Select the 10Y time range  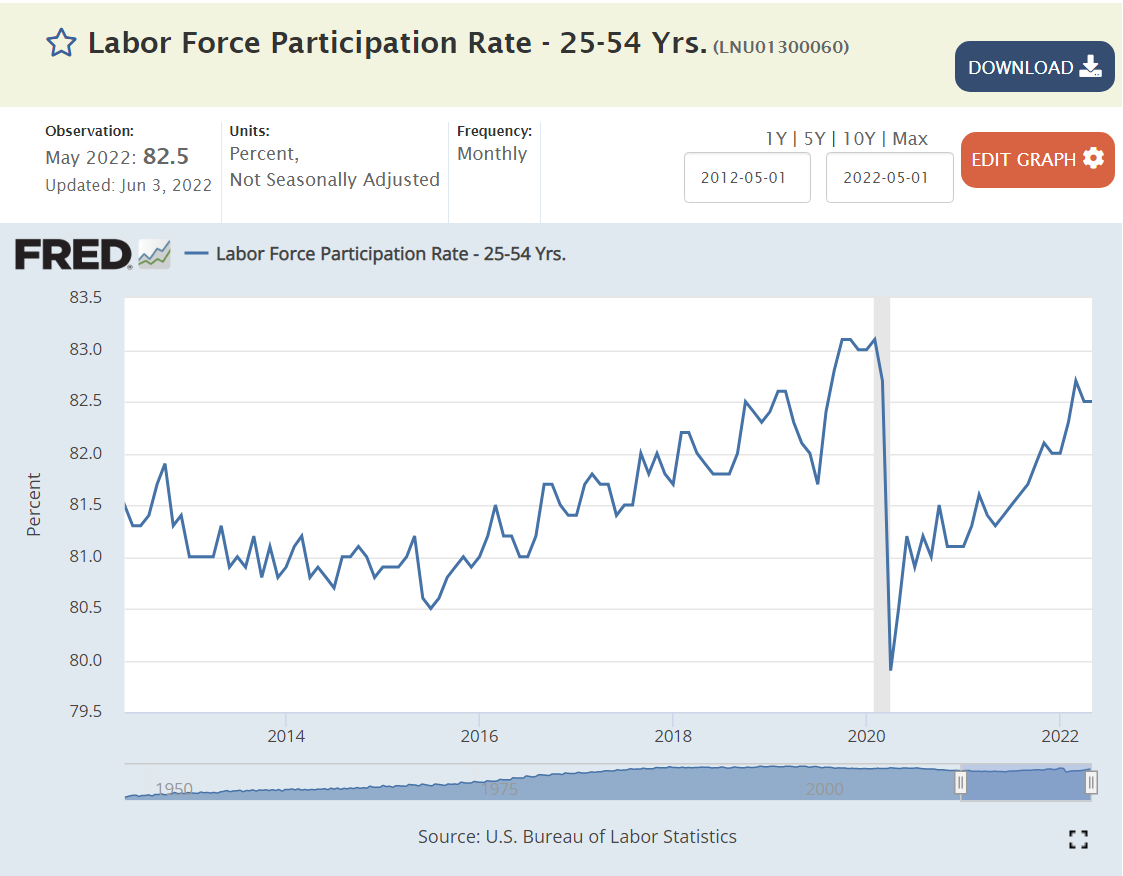click(x=859, y=139)
